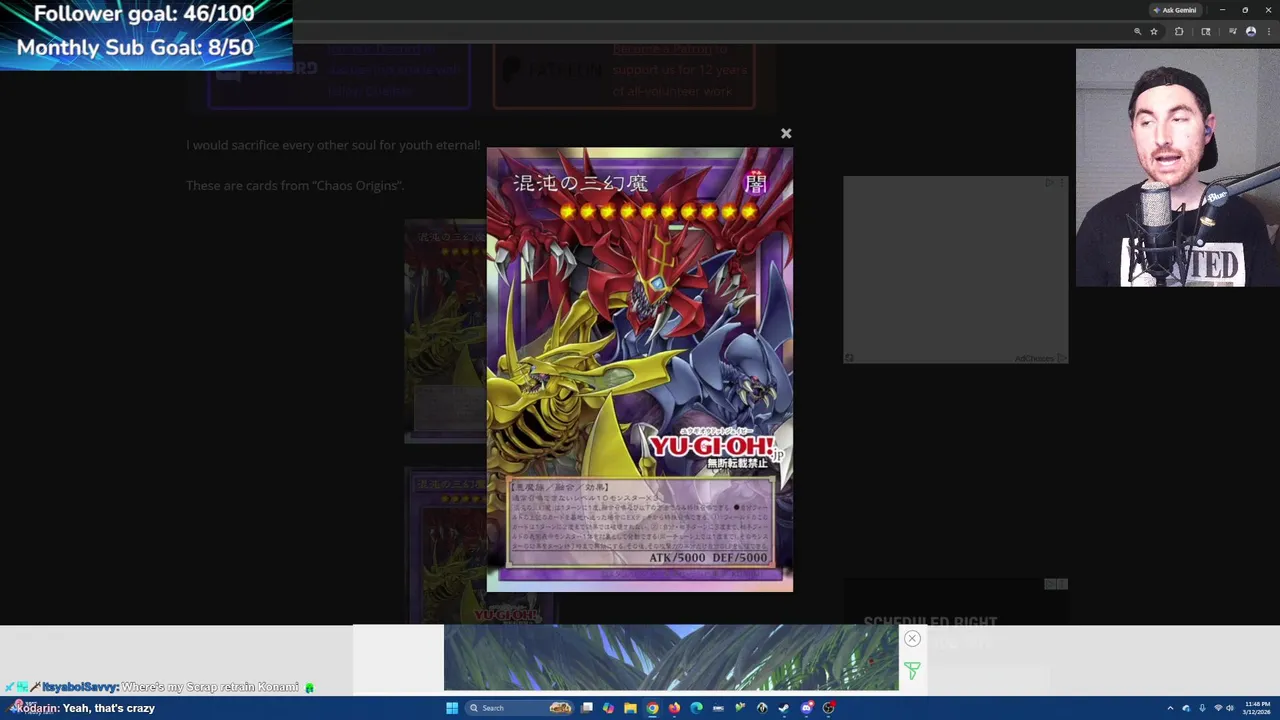Open Microsoft Edge from taskbar

(696, 708)
